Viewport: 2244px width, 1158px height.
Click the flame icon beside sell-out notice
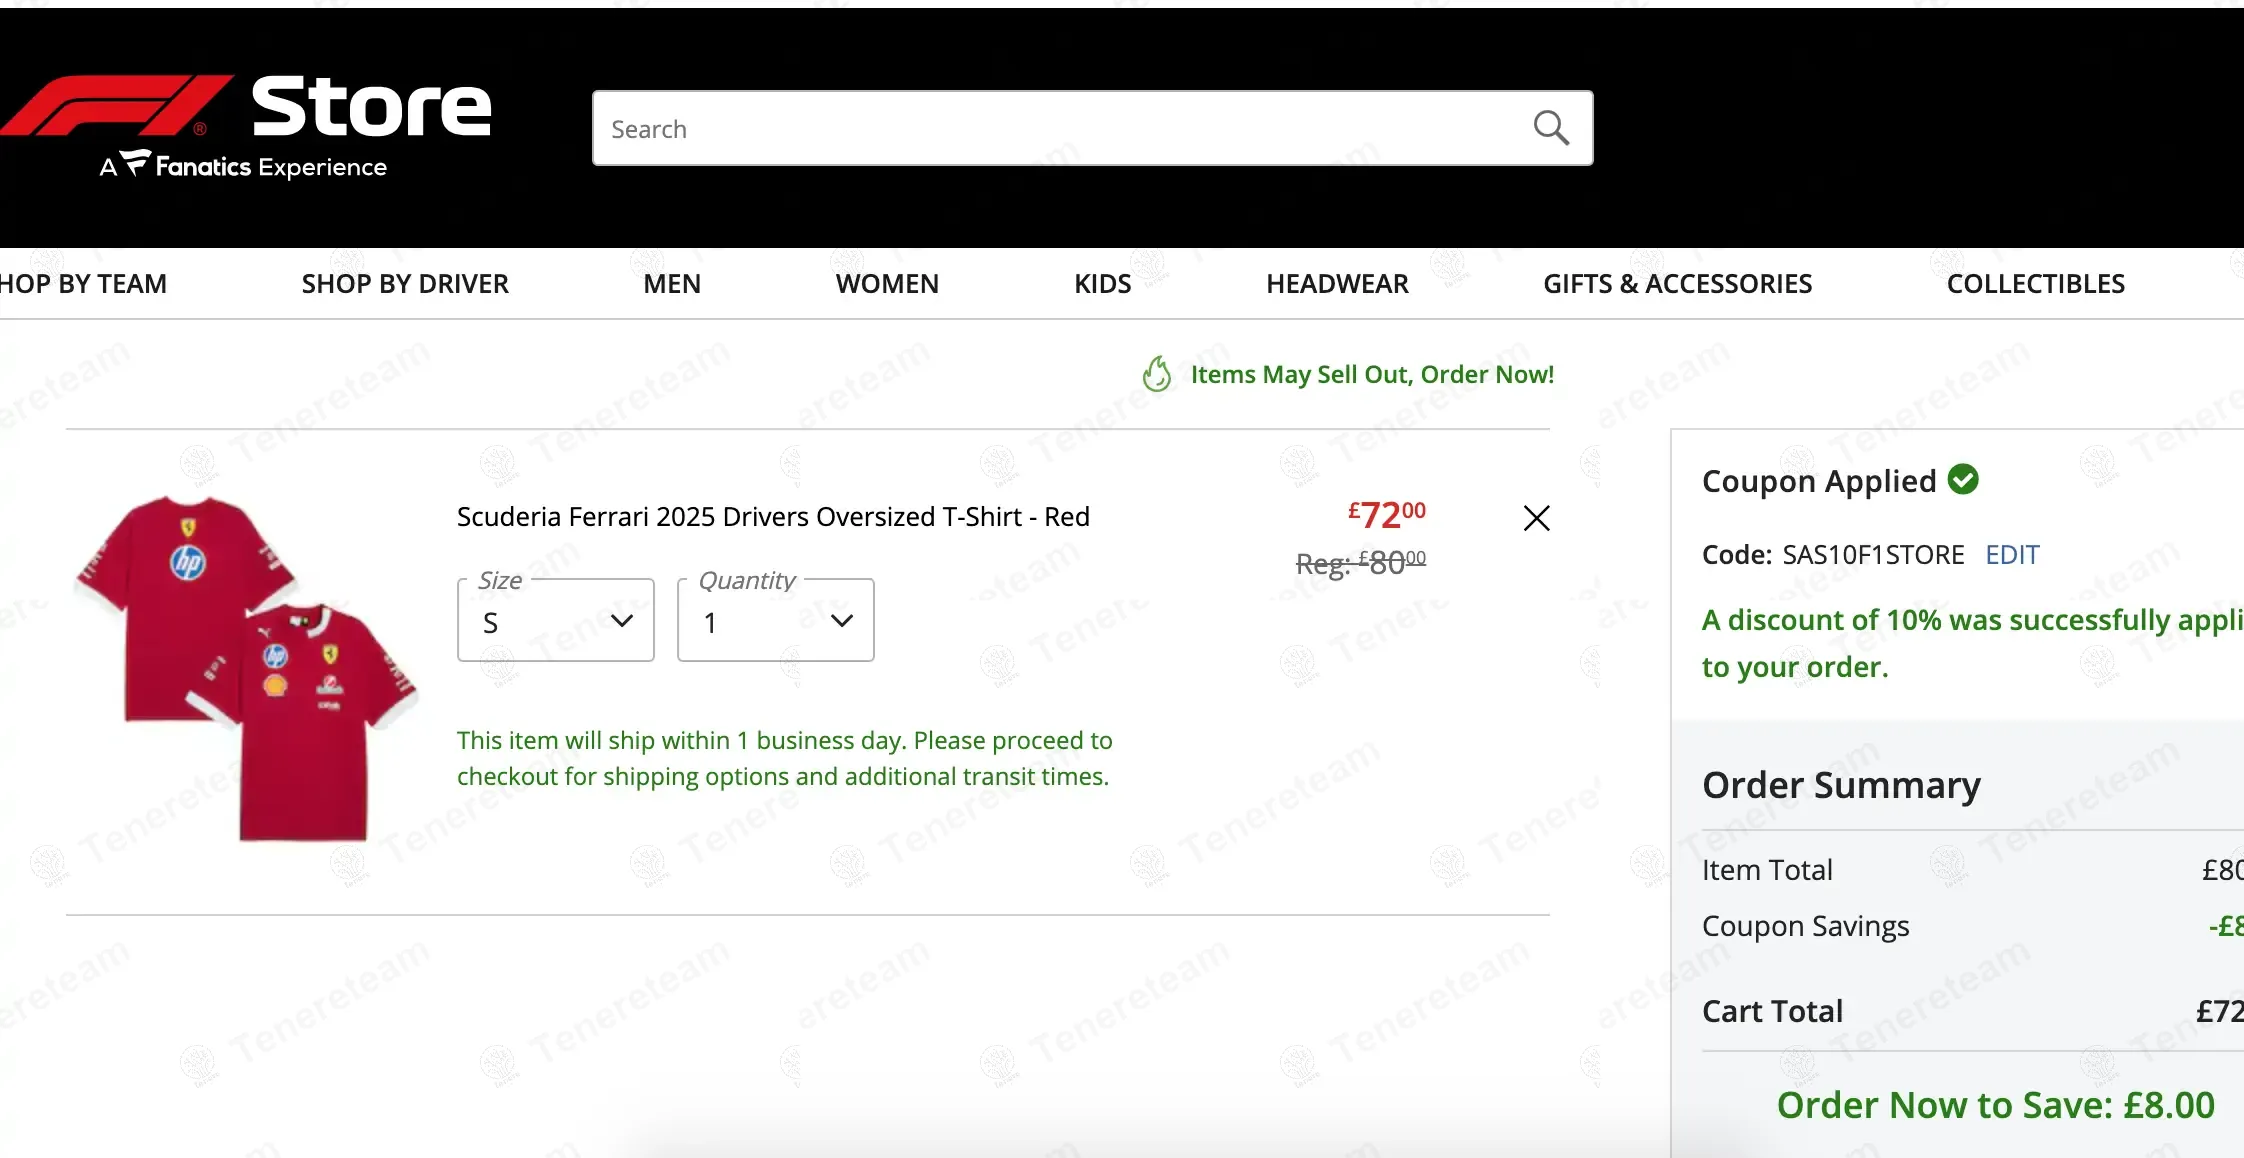point(1157,374)
